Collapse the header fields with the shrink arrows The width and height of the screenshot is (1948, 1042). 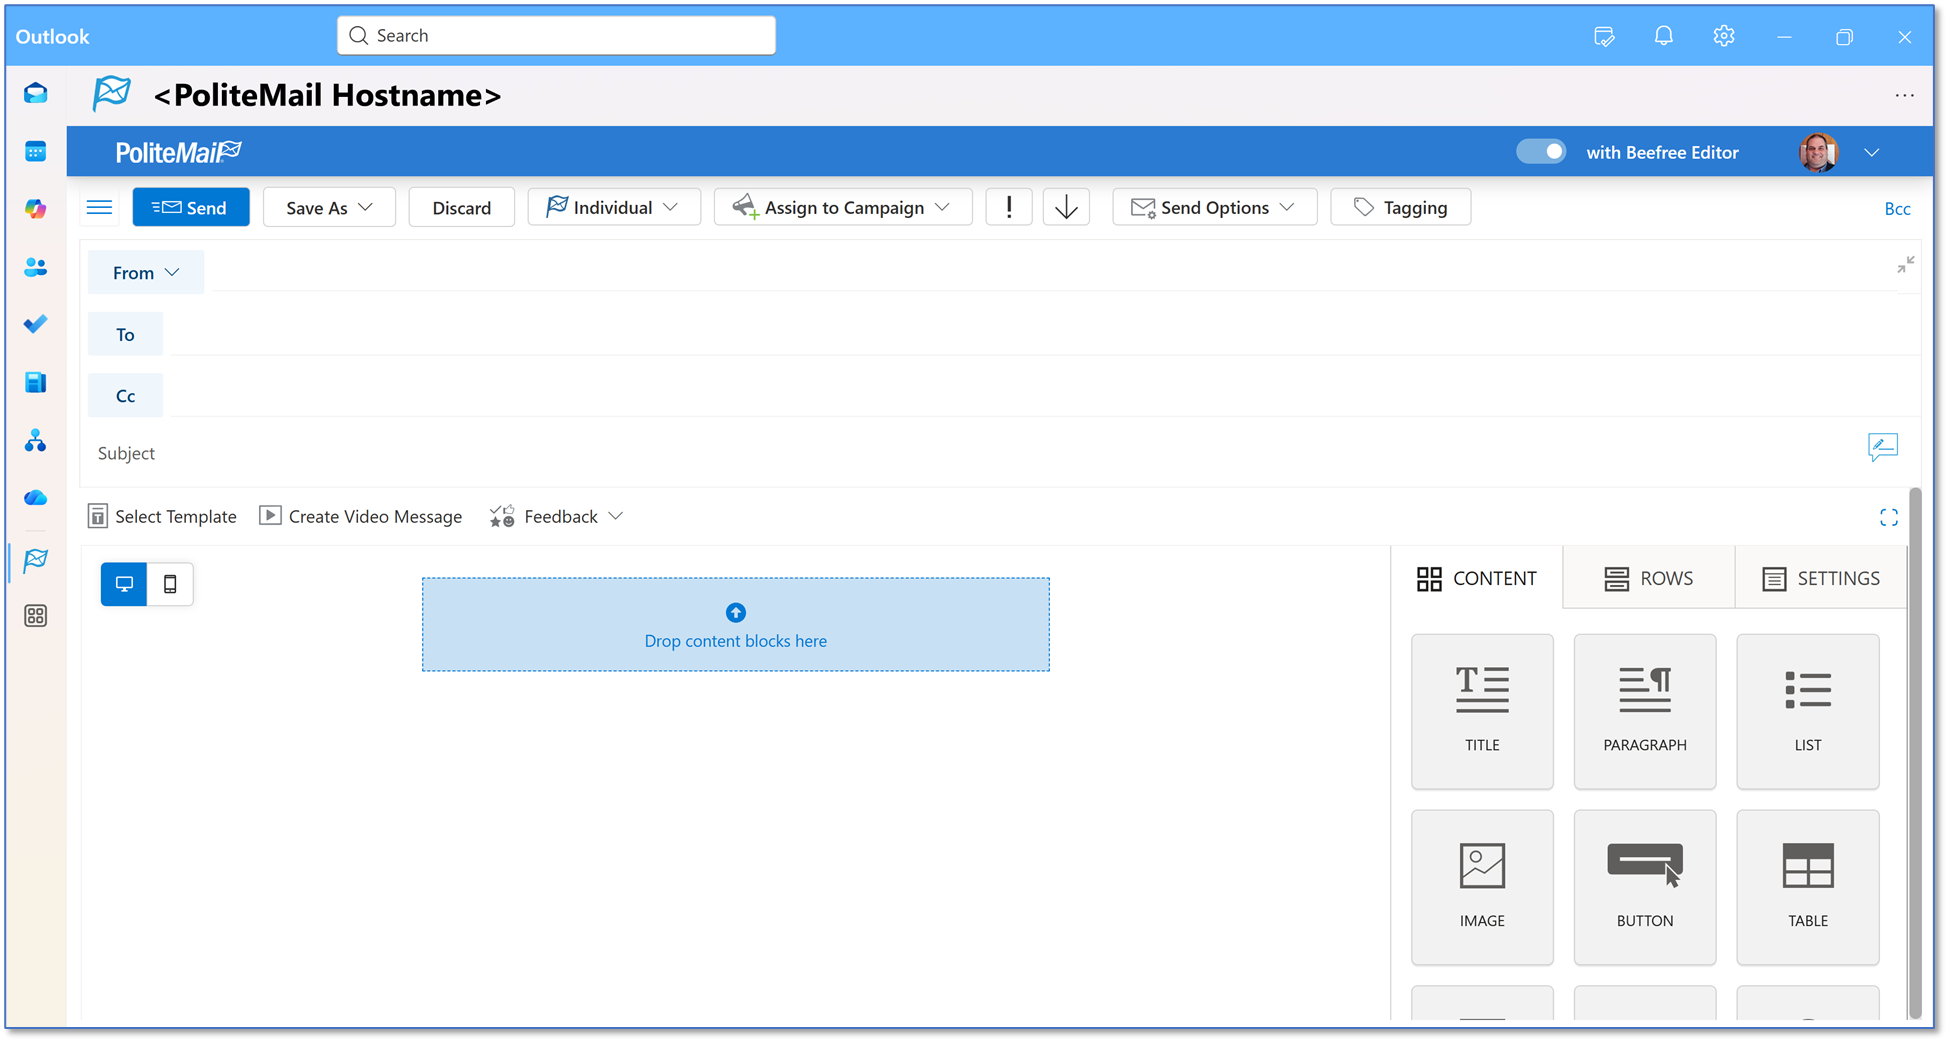1906,265
